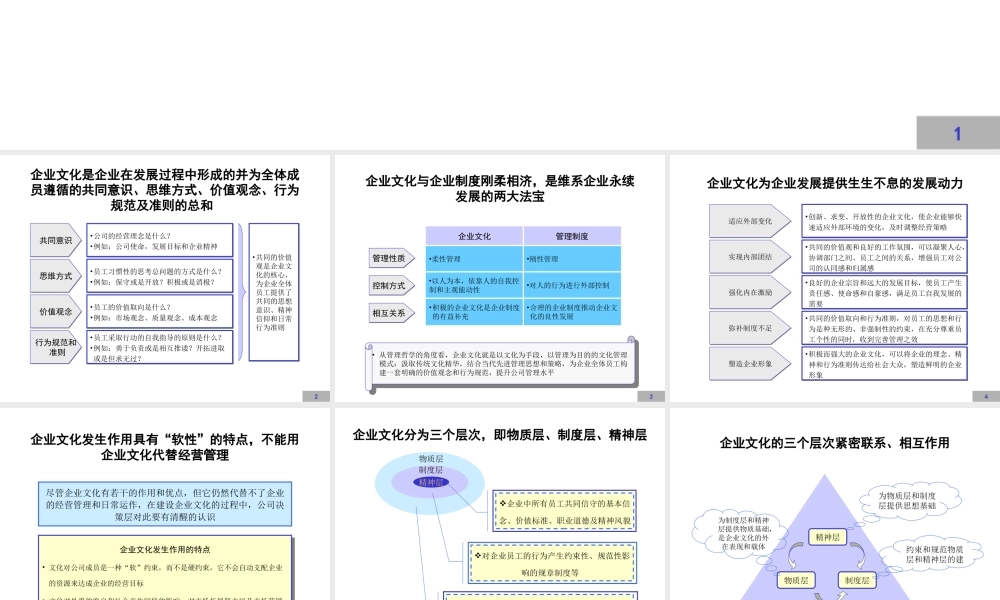Screen dimensions: 1000x600
Task: Click the cell 对人的行为进行外部控制
Action: pyautogui.click(x=572, y=285)
